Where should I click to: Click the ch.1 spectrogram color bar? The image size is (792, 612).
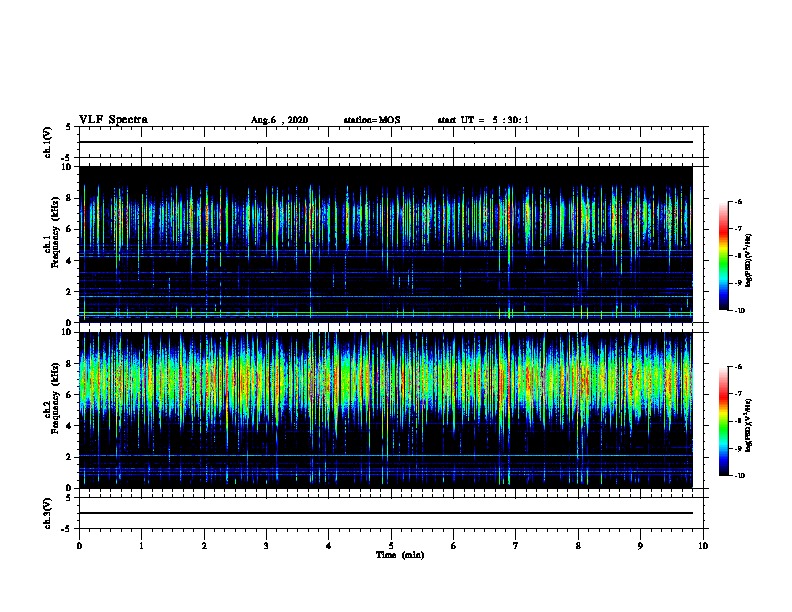724,256
